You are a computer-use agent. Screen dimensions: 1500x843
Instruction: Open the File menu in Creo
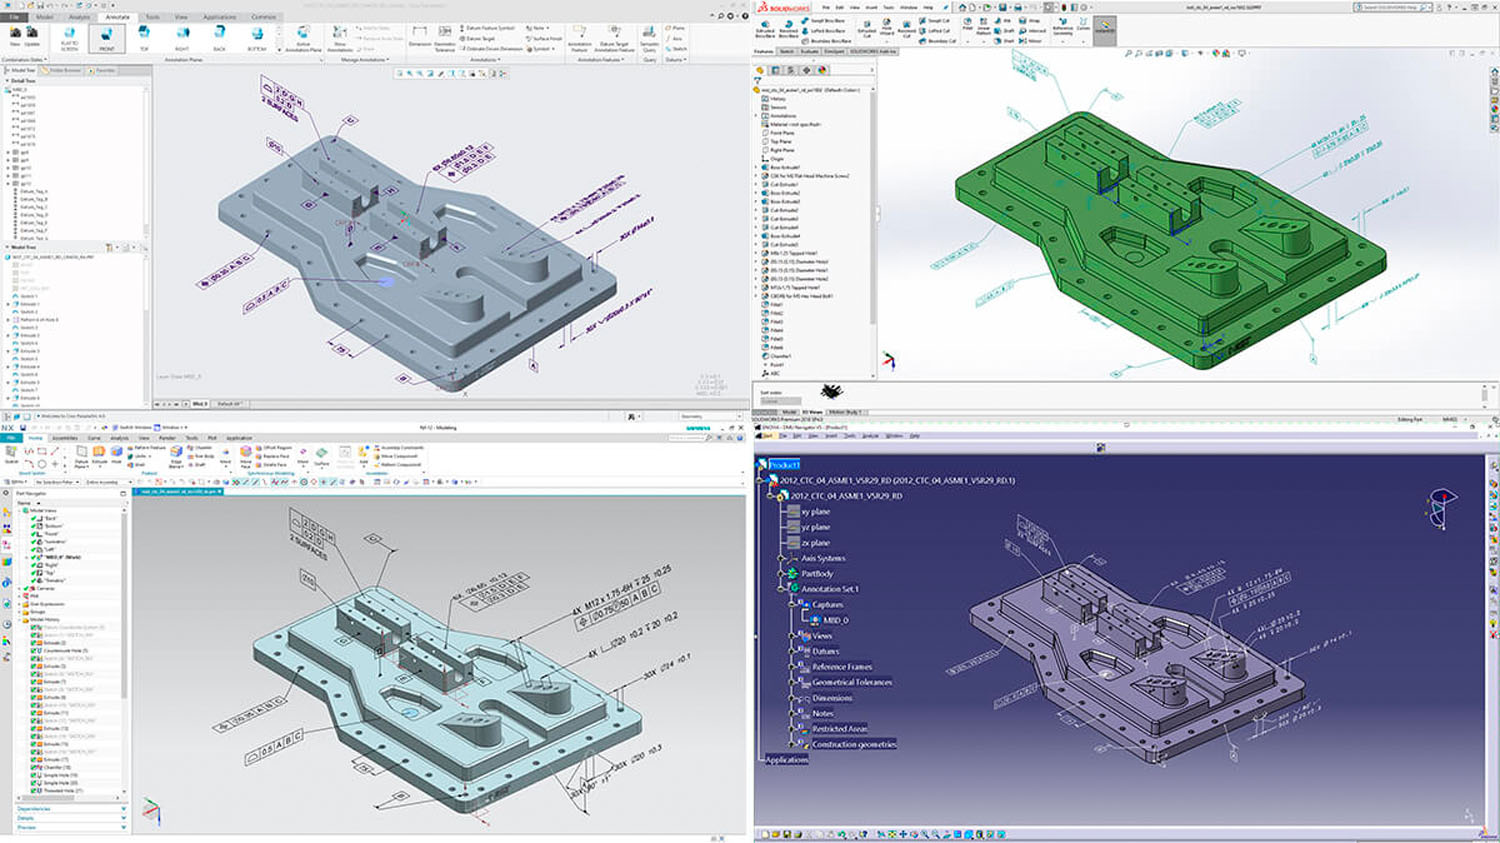click(x=14, y=17)
